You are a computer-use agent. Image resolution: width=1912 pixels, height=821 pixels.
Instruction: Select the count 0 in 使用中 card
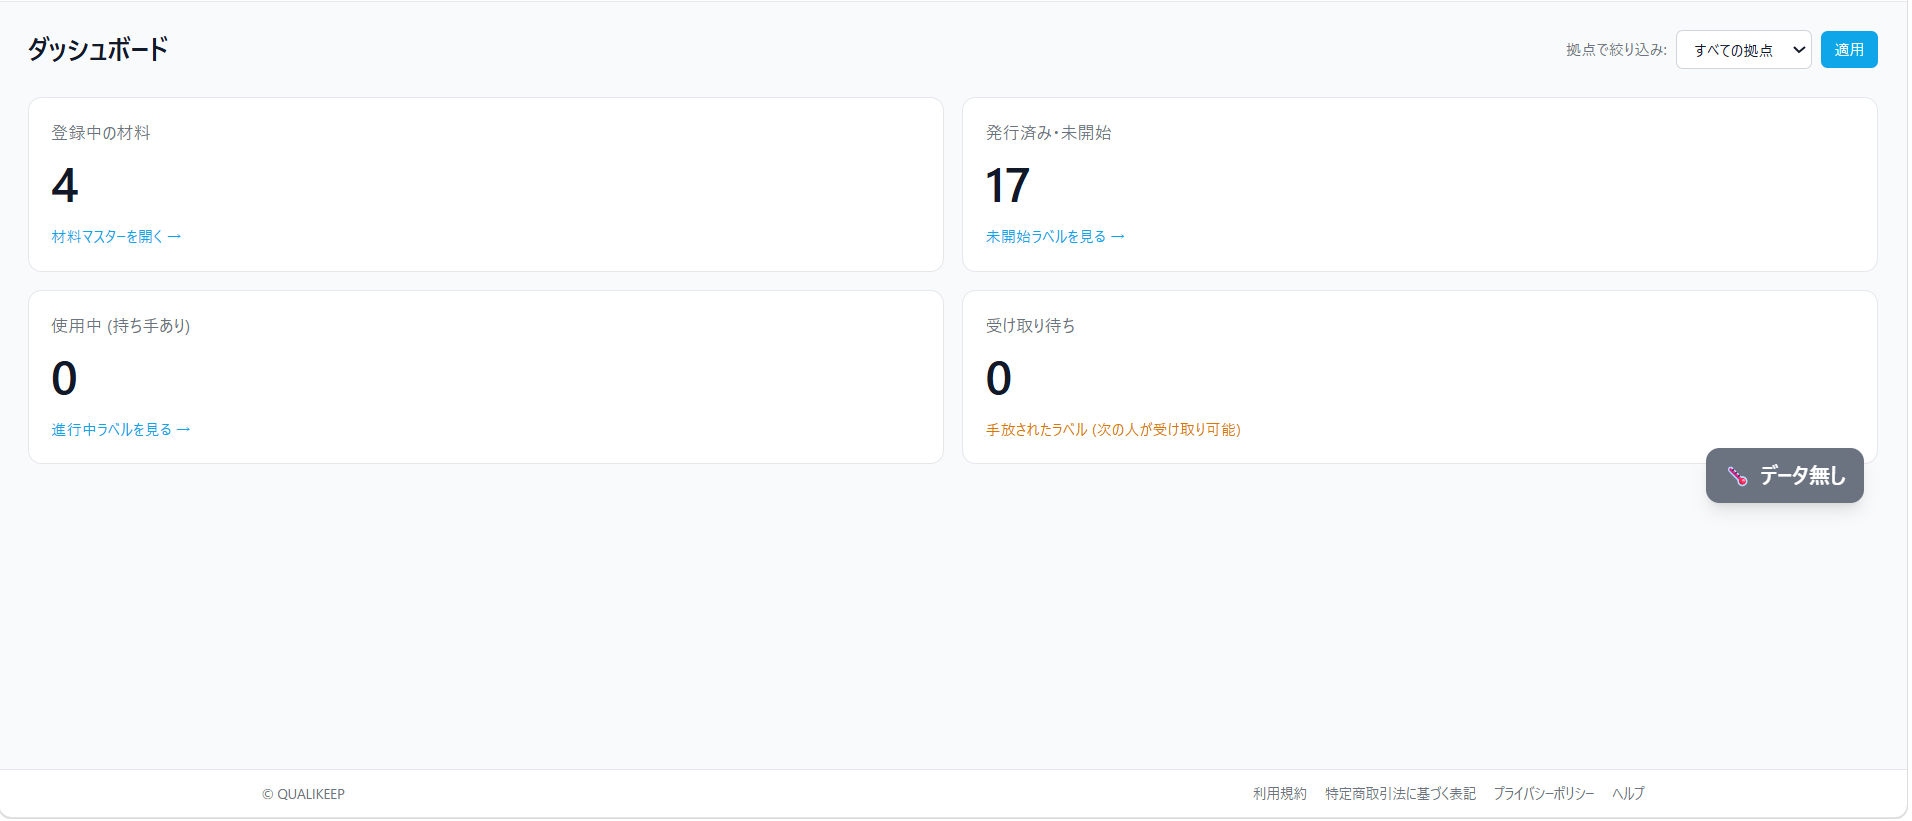[x=64, y=379]
